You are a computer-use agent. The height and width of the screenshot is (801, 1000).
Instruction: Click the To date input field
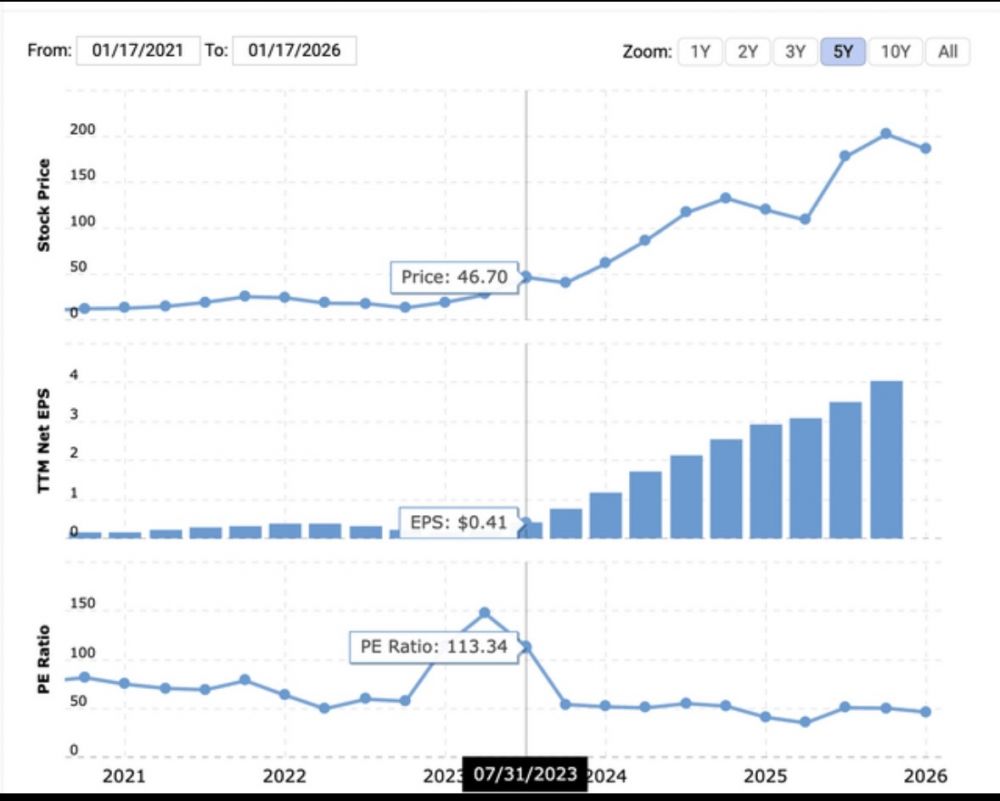(x=294, y=51)
